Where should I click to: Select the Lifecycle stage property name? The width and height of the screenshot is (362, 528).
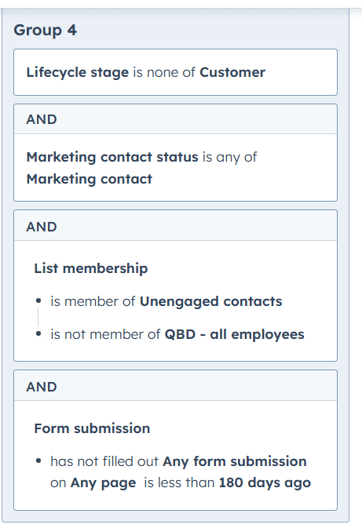pos(77,72)
